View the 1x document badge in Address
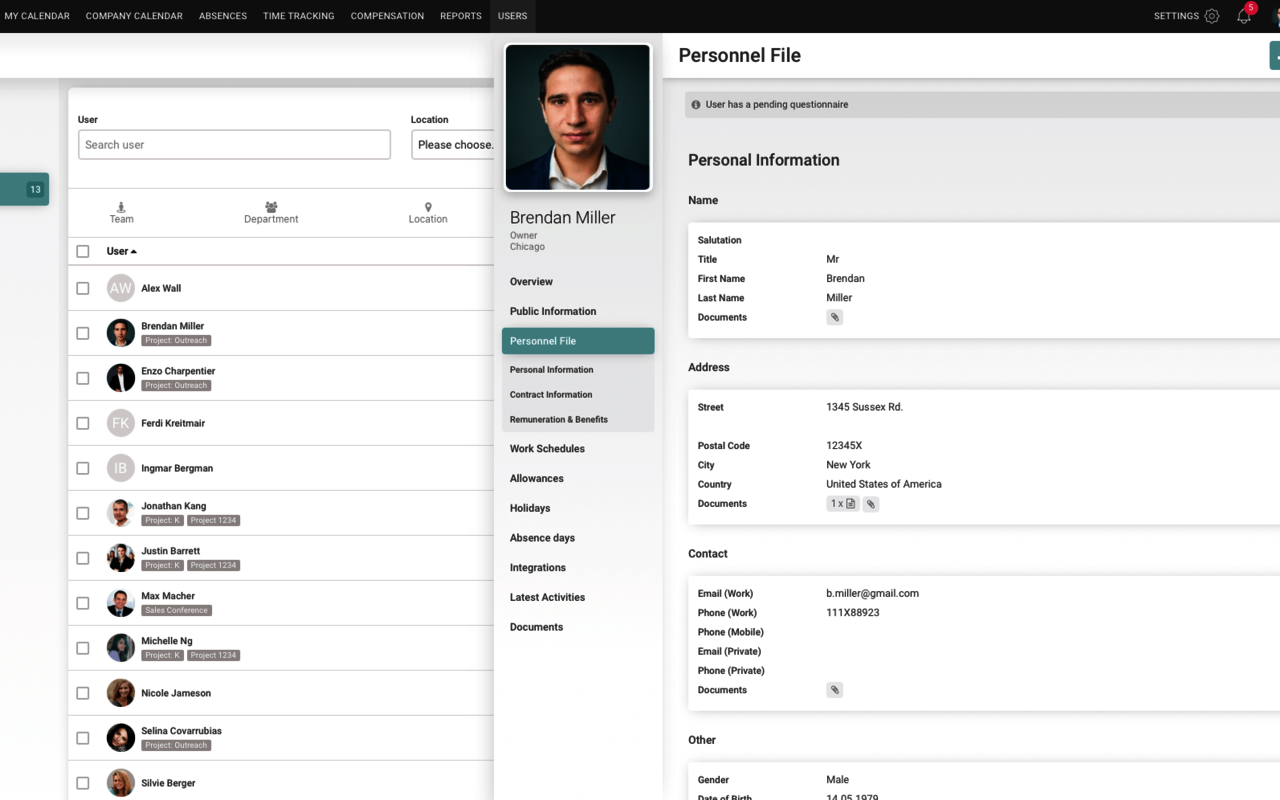The image size is (1280, 800). pyautogui.click(x=842, y=504)
